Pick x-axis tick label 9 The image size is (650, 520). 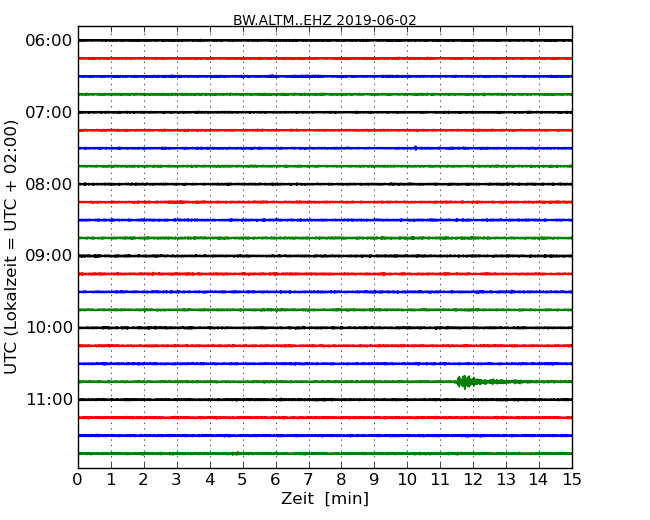(374, 479)
